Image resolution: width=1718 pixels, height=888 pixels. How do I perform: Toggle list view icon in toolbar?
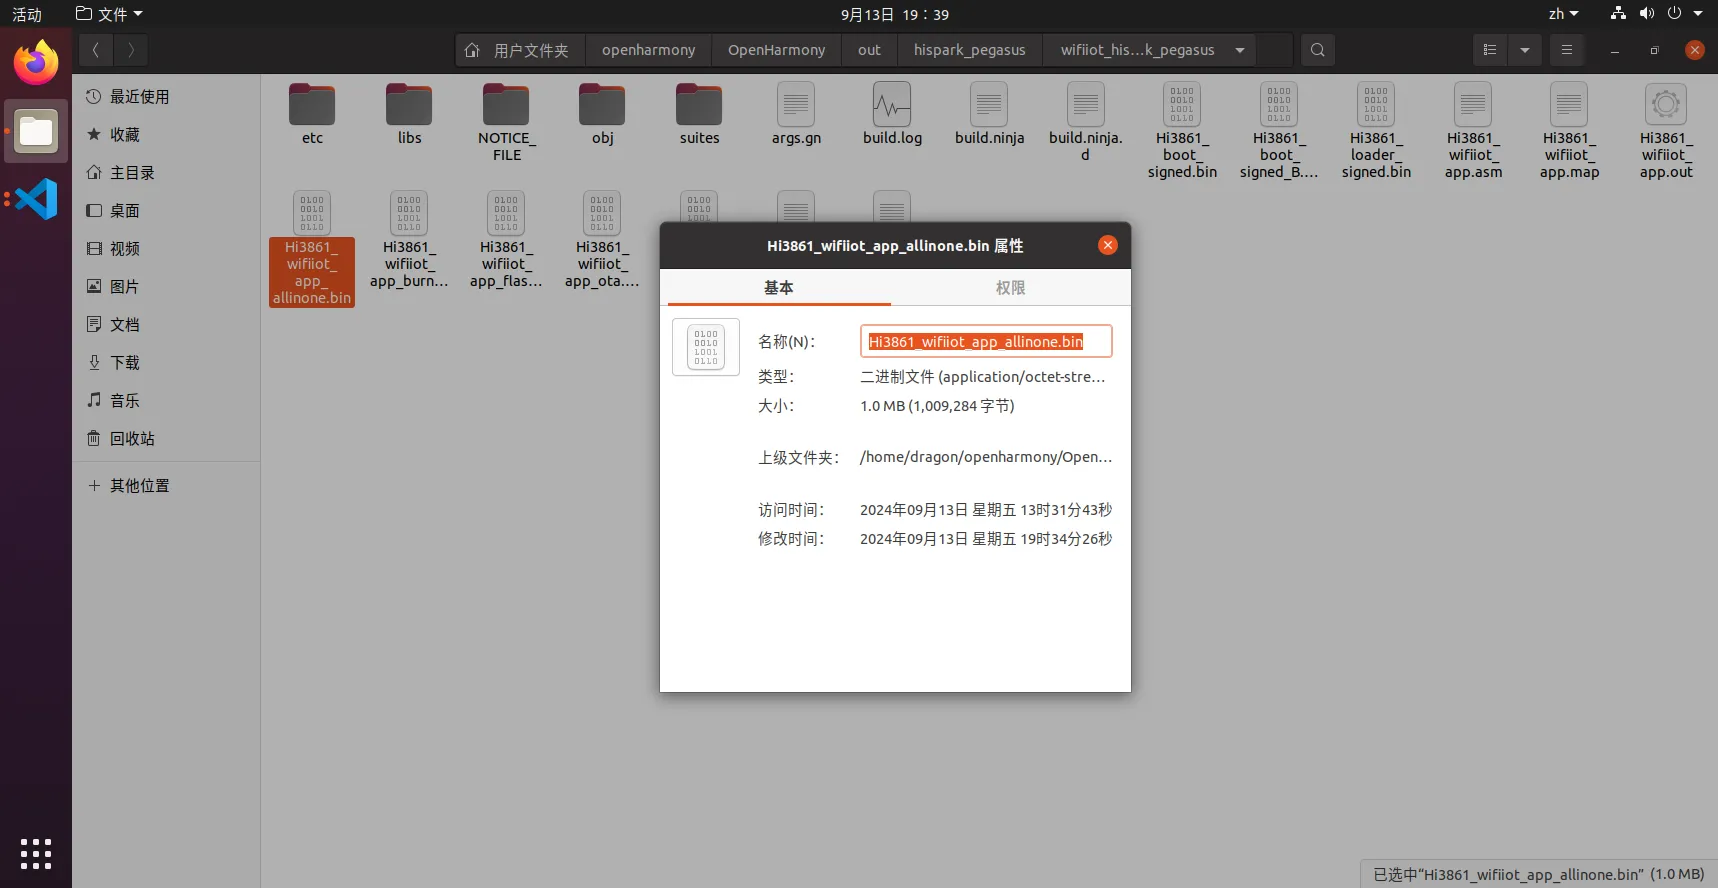(1490, 50)
